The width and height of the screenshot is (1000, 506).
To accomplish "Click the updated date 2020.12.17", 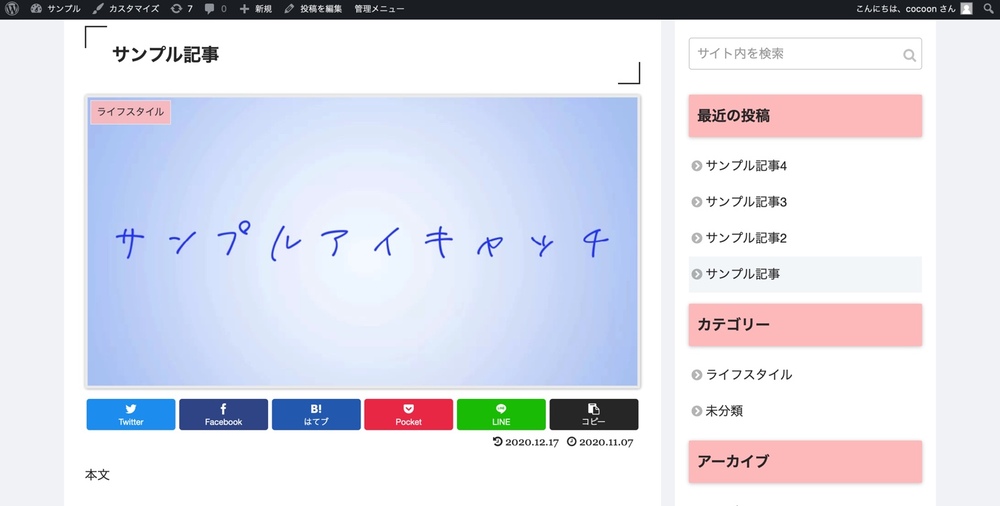I will click(x=532, y=442).
